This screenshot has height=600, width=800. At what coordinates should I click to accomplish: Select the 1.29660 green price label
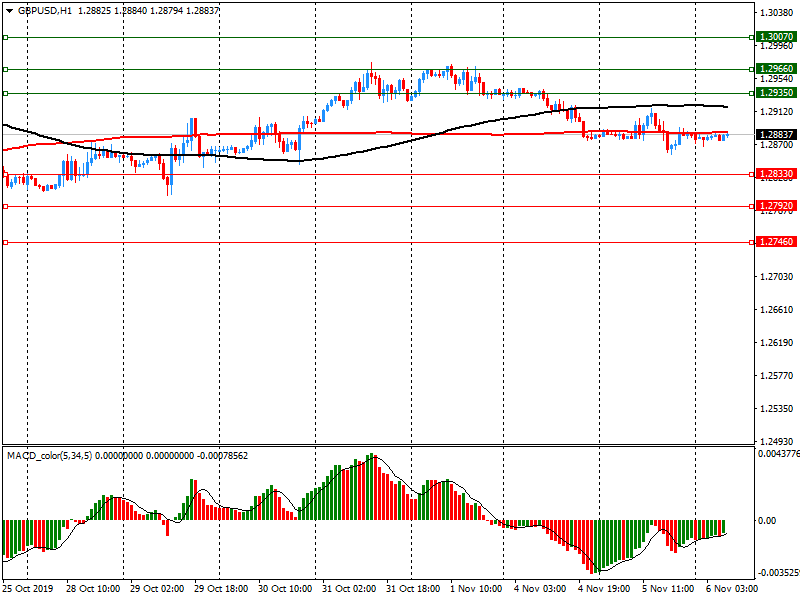point(775,70)
